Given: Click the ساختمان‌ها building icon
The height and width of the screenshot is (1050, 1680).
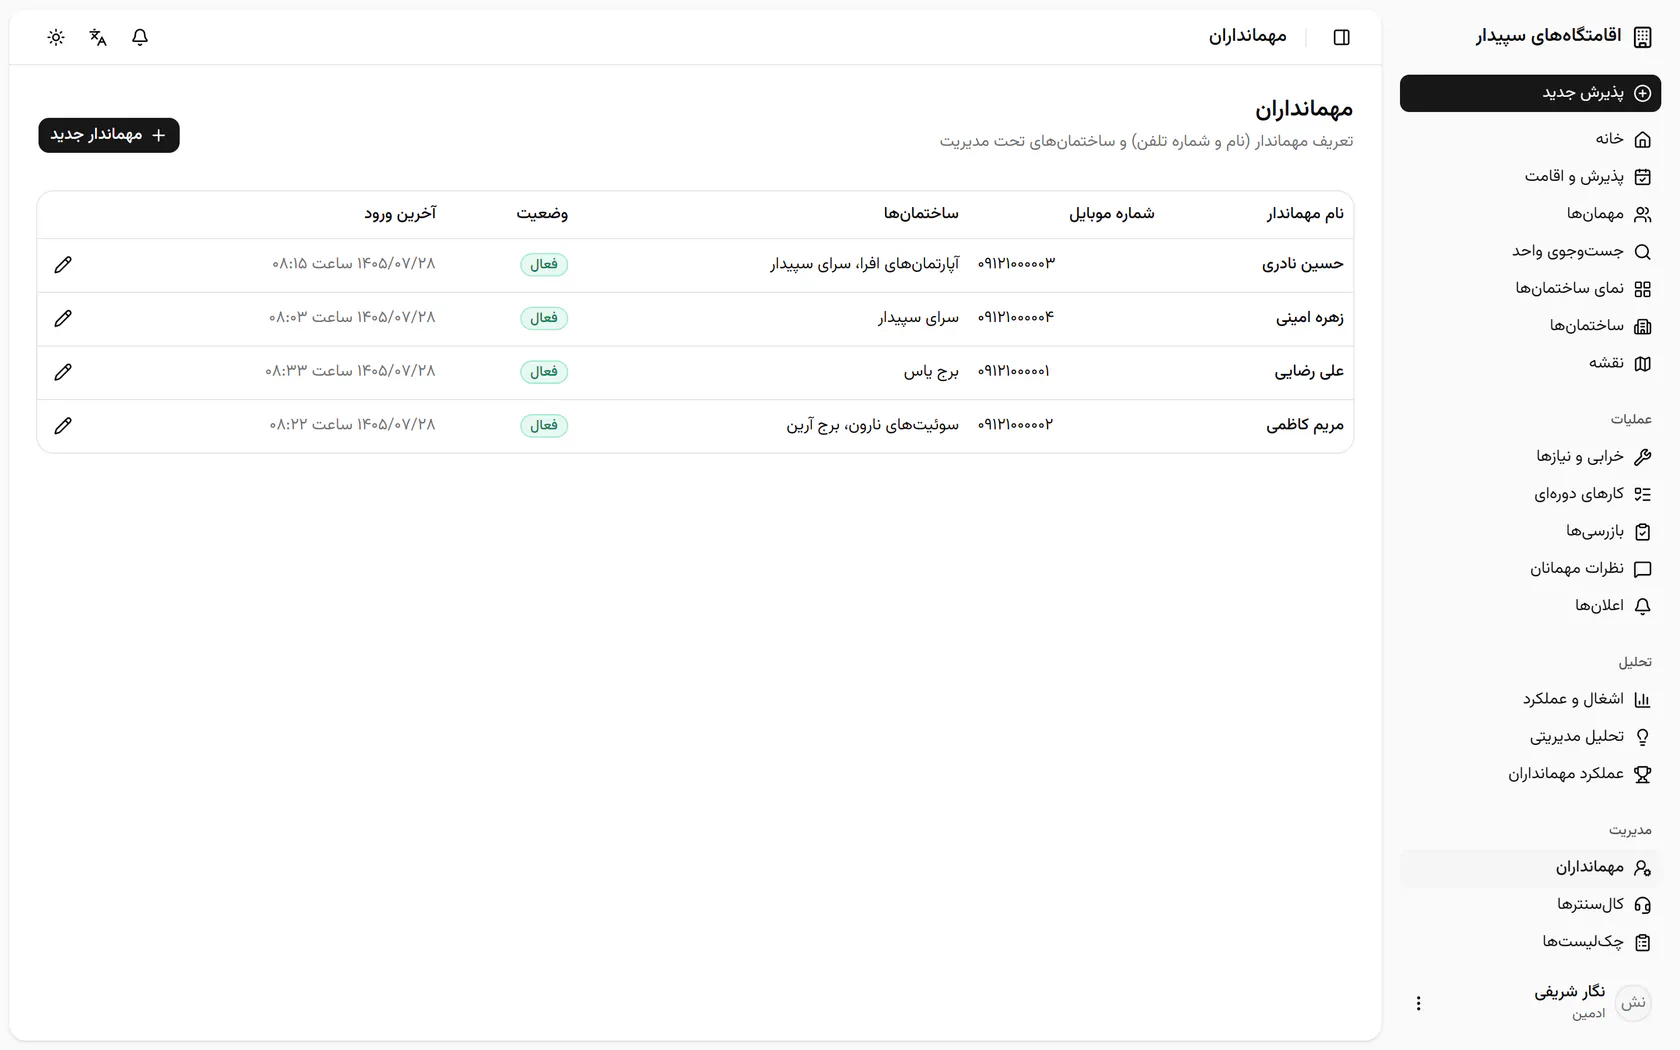Looking at the screenshot, I should tap(1642, 326).
